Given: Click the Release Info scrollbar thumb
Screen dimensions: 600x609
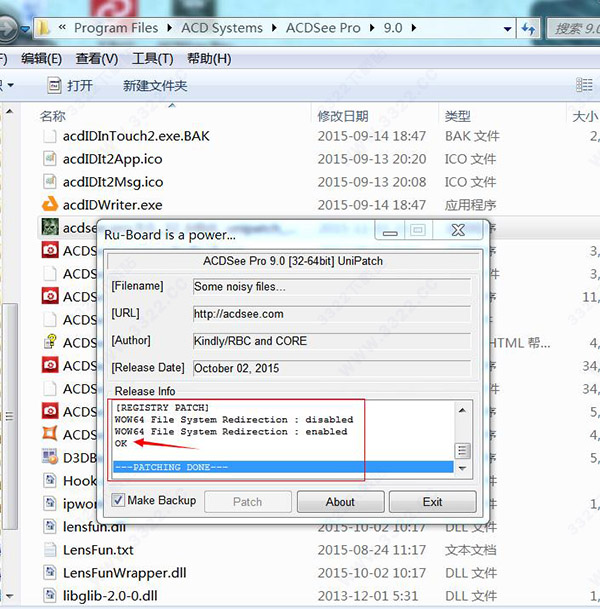Looking at the screenshot, I should (462, 451).
